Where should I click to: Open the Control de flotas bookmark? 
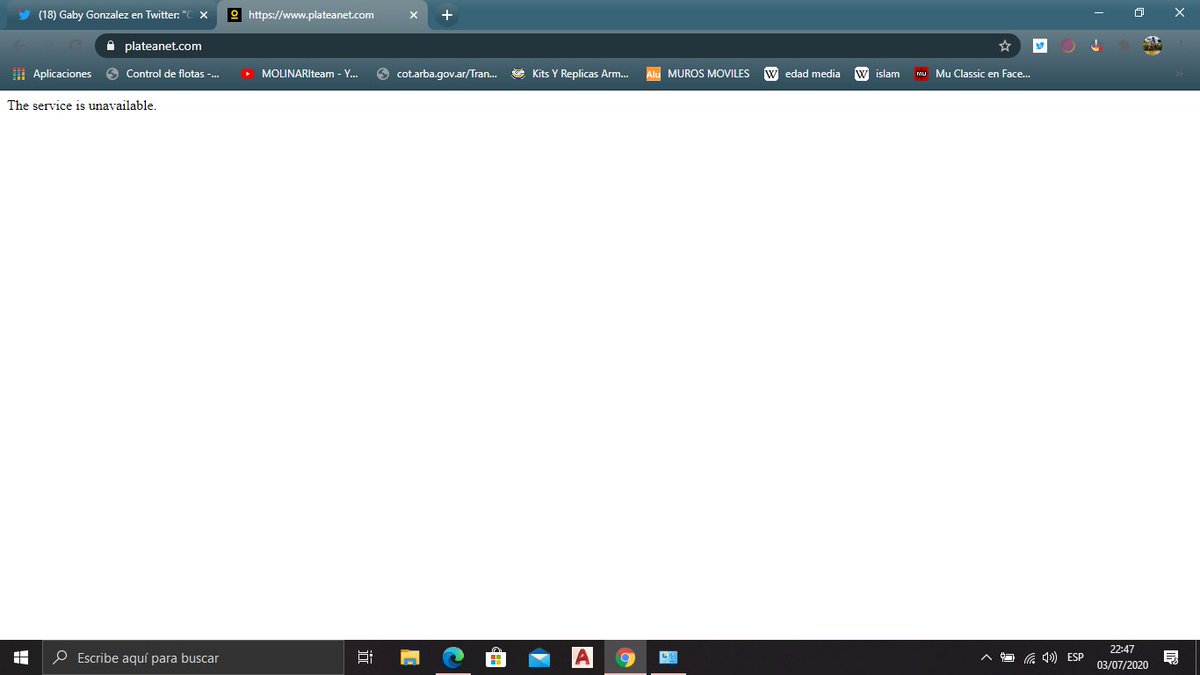pos(162,74)
